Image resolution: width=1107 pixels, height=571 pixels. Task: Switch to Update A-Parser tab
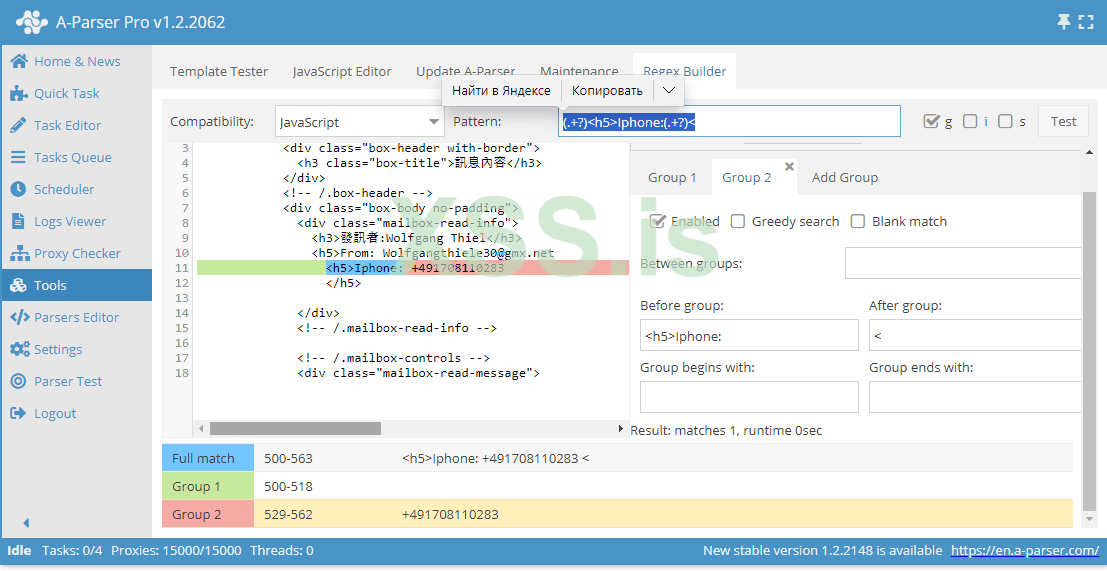pos(465,71)
